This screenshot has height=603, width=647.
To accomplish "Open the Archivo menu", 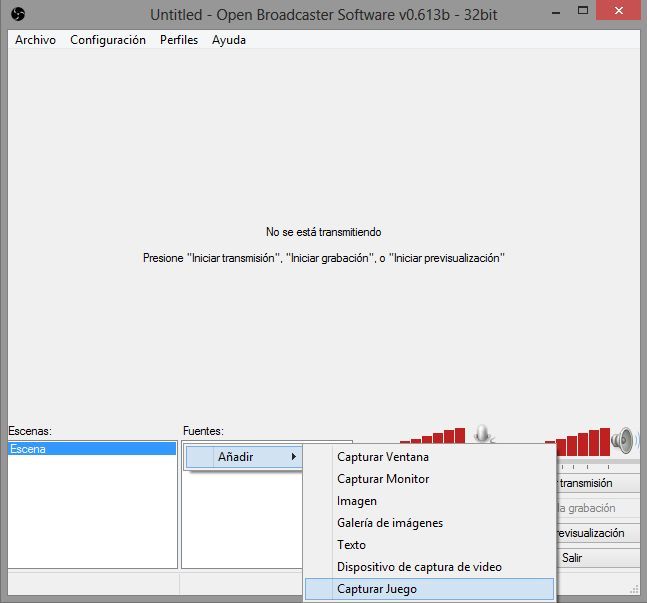I will (35, 40).
